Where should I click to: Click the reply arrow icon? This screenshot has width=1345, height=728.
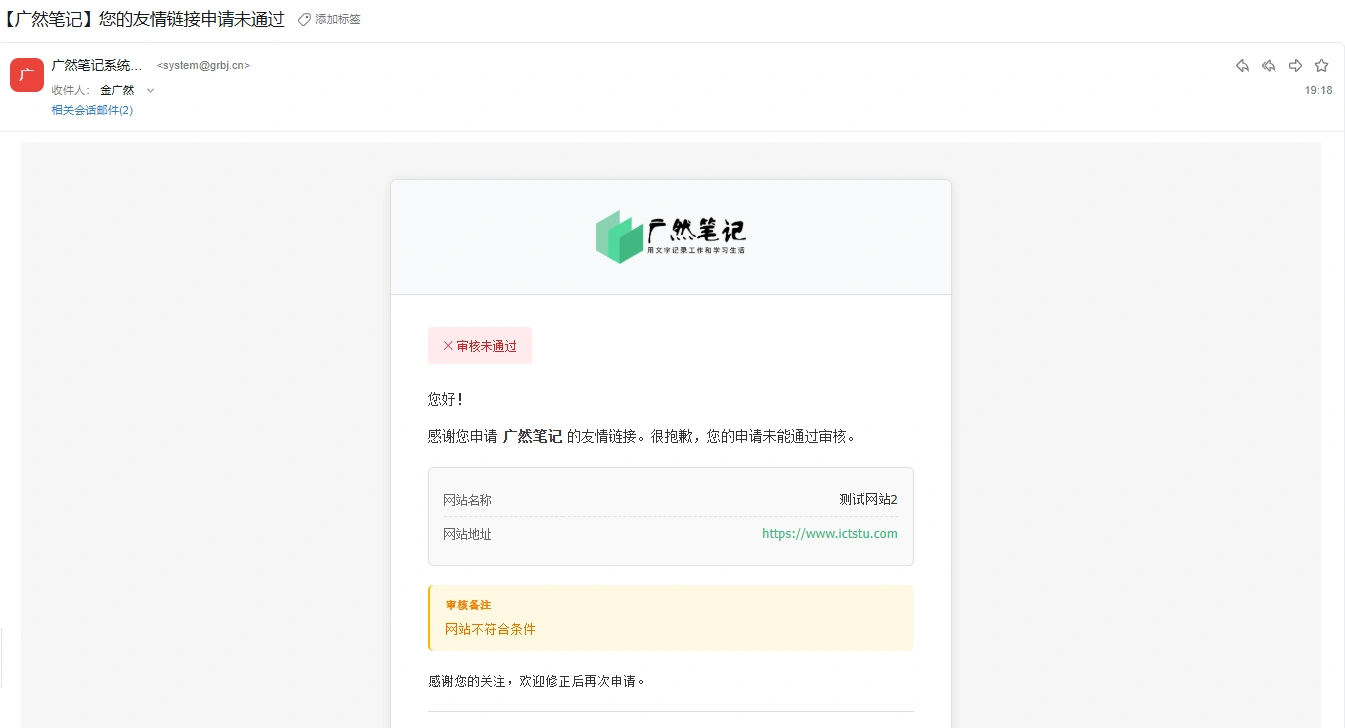tap(1242, 66)
